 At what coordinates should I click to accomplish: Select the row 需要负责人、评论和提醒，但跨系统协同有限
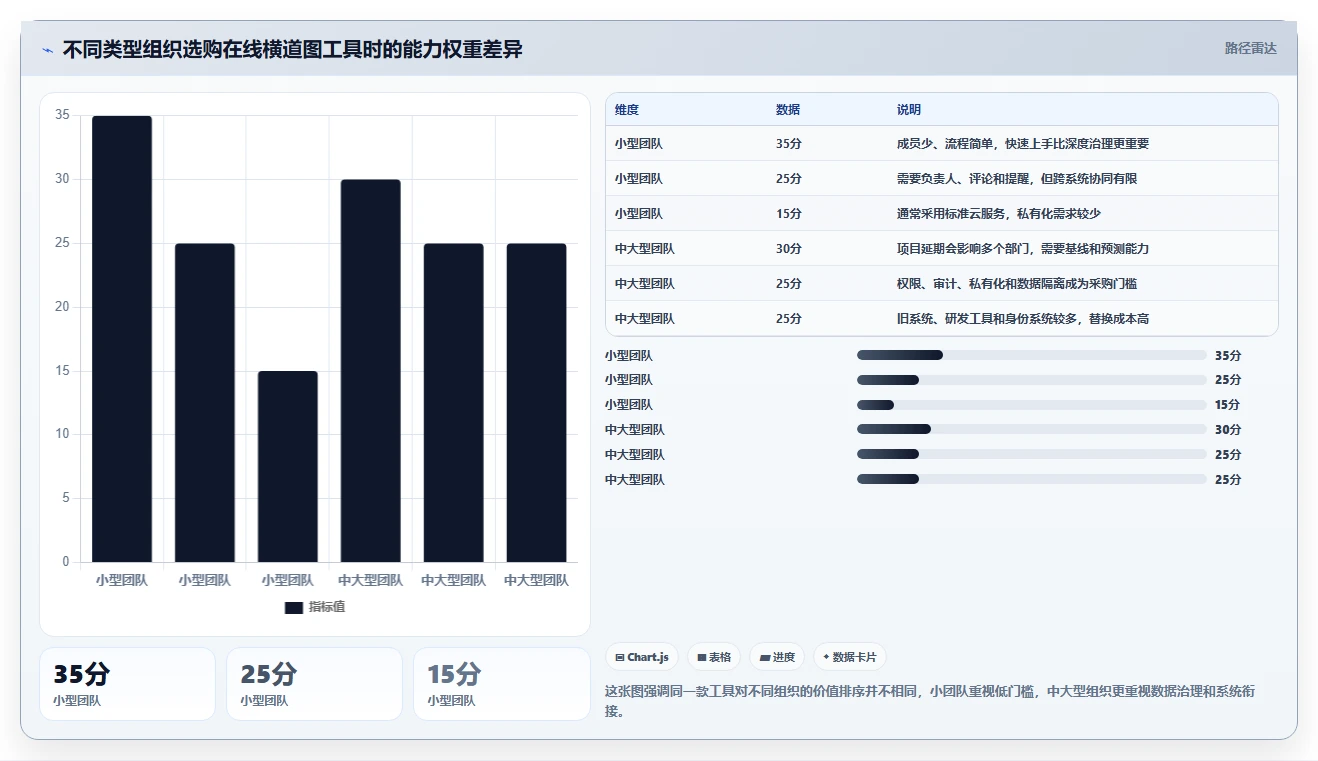point(942,178)
